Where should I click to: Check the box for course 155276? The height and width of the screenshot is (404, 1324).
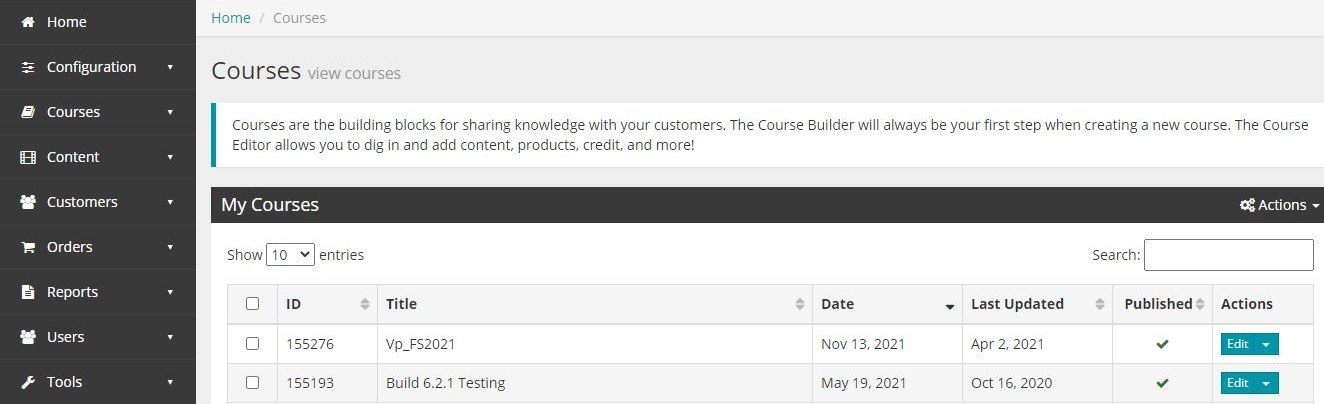[252, 343]
